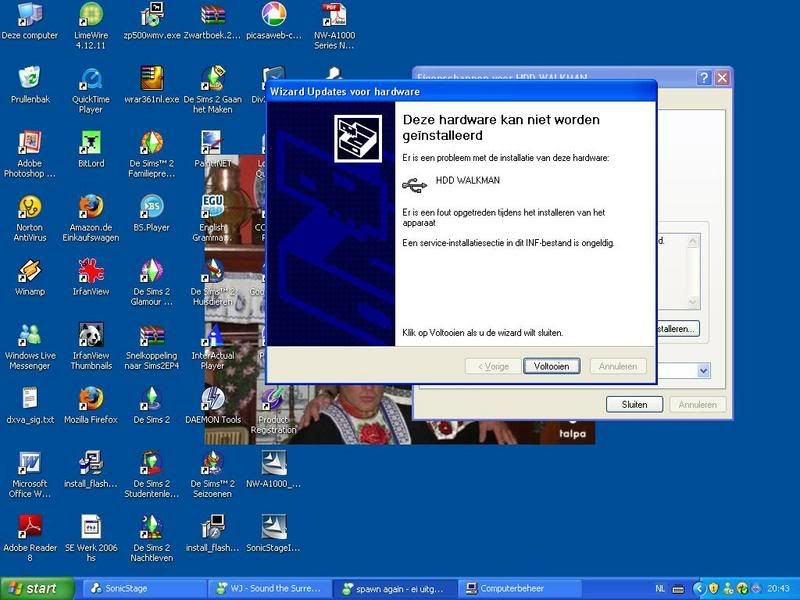Image resolution: width=800 pixels, height=600 pixels.
Task: Launch InterActual Player shortcut
Action: pos(212,346)
